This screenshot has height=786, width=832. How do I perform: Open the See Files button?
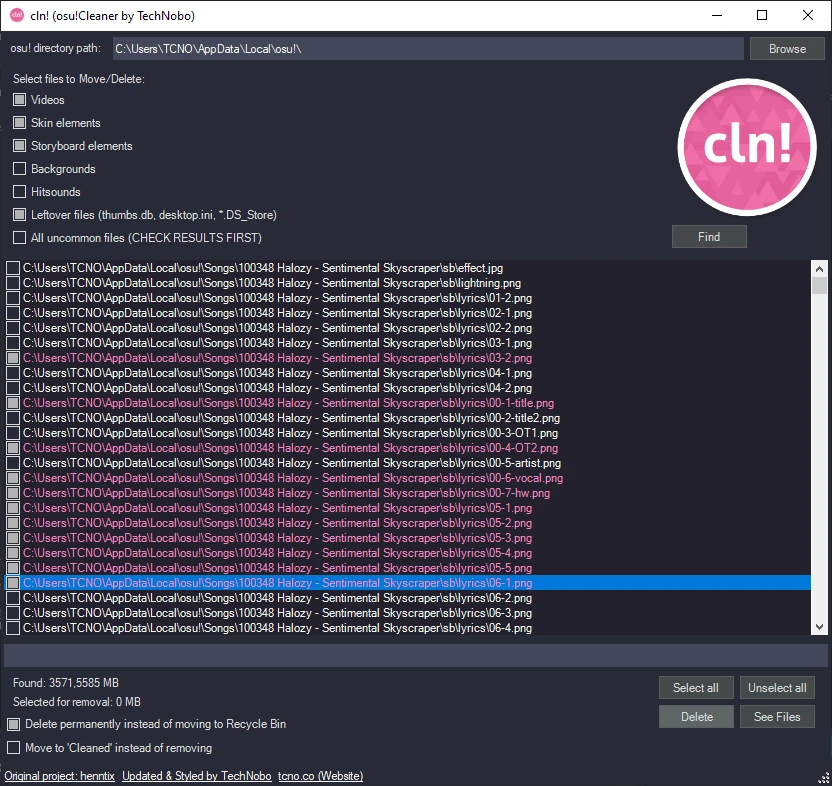click(777, 717)
